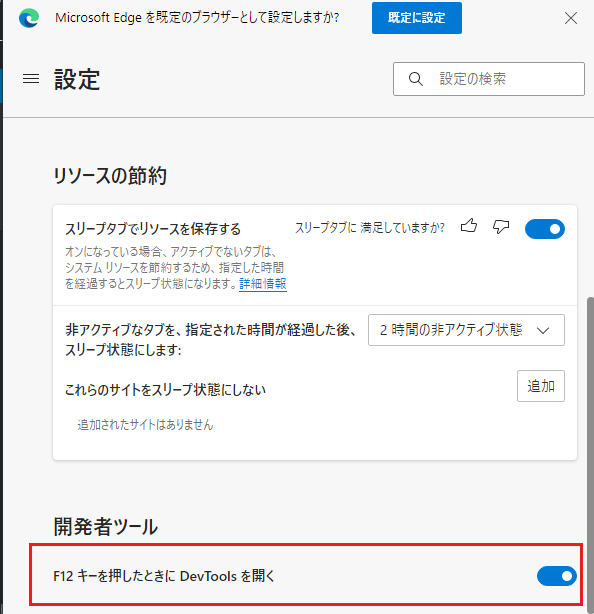Give thumbs up for sleeping tabs
Image resolution: width=594 pixels, height=614 pixels.
469,226
